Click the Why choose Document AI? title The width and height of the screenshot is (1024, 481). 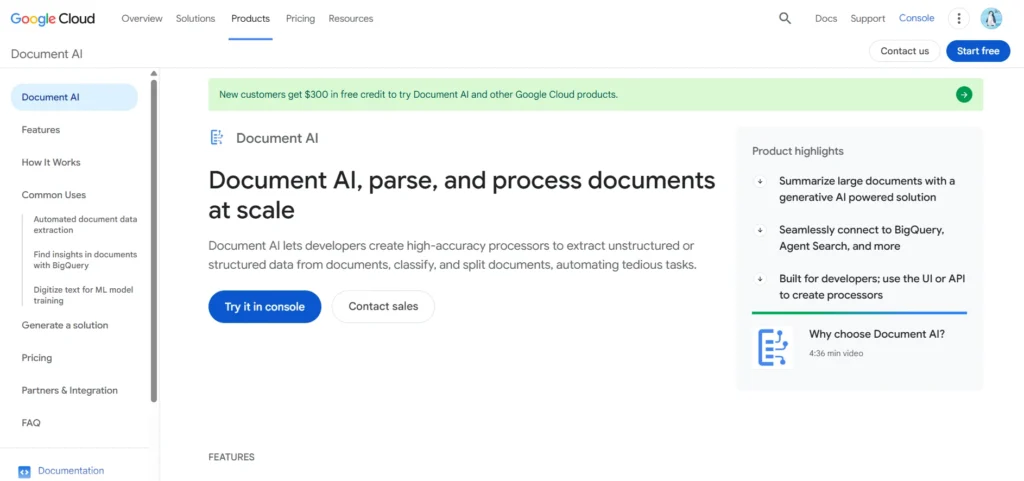point(876,334)
